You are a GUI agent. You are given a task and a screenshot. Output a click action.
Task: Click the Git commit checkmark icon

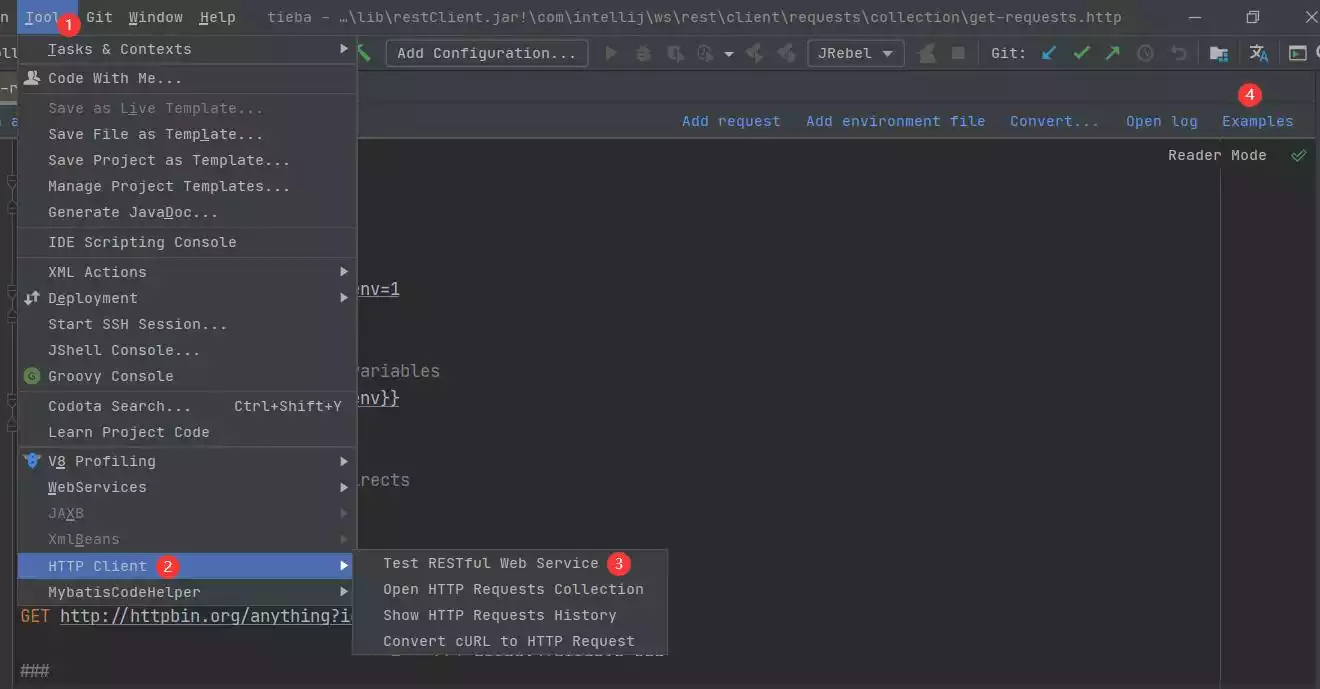pos(1081,53)
